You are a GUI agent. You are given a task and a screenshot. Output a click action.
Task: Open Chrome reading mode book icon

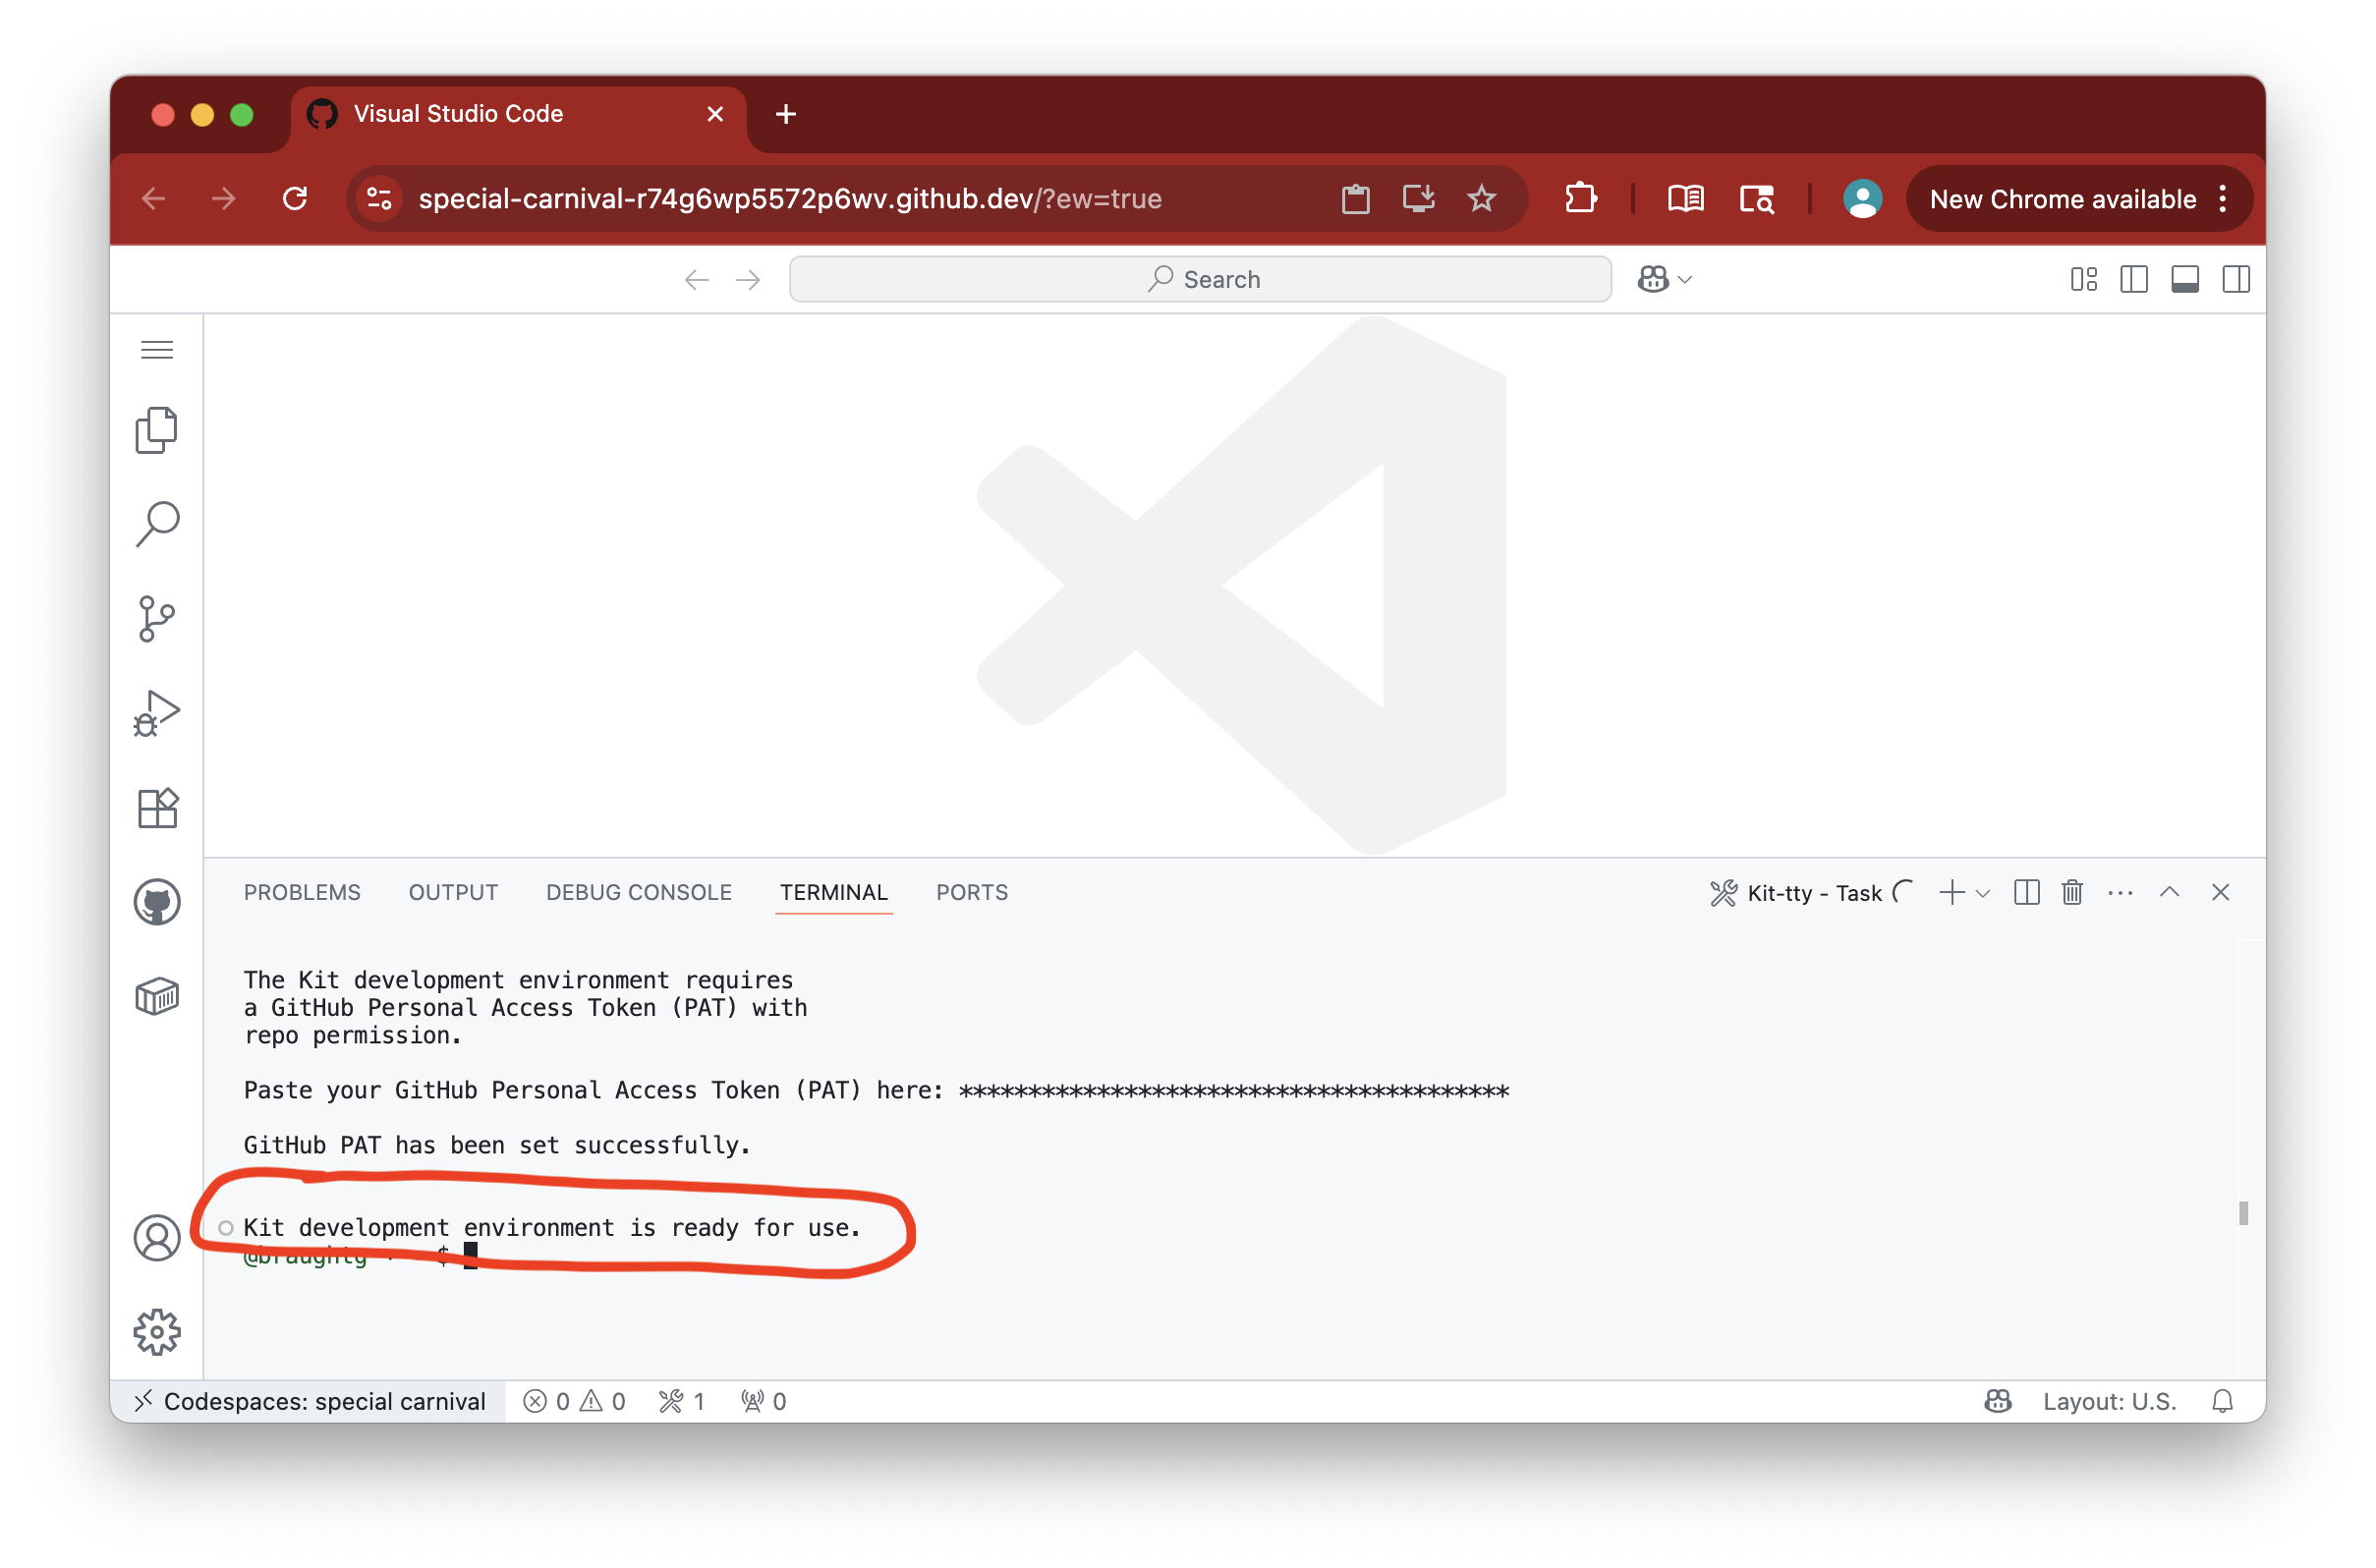point(1686,199)
